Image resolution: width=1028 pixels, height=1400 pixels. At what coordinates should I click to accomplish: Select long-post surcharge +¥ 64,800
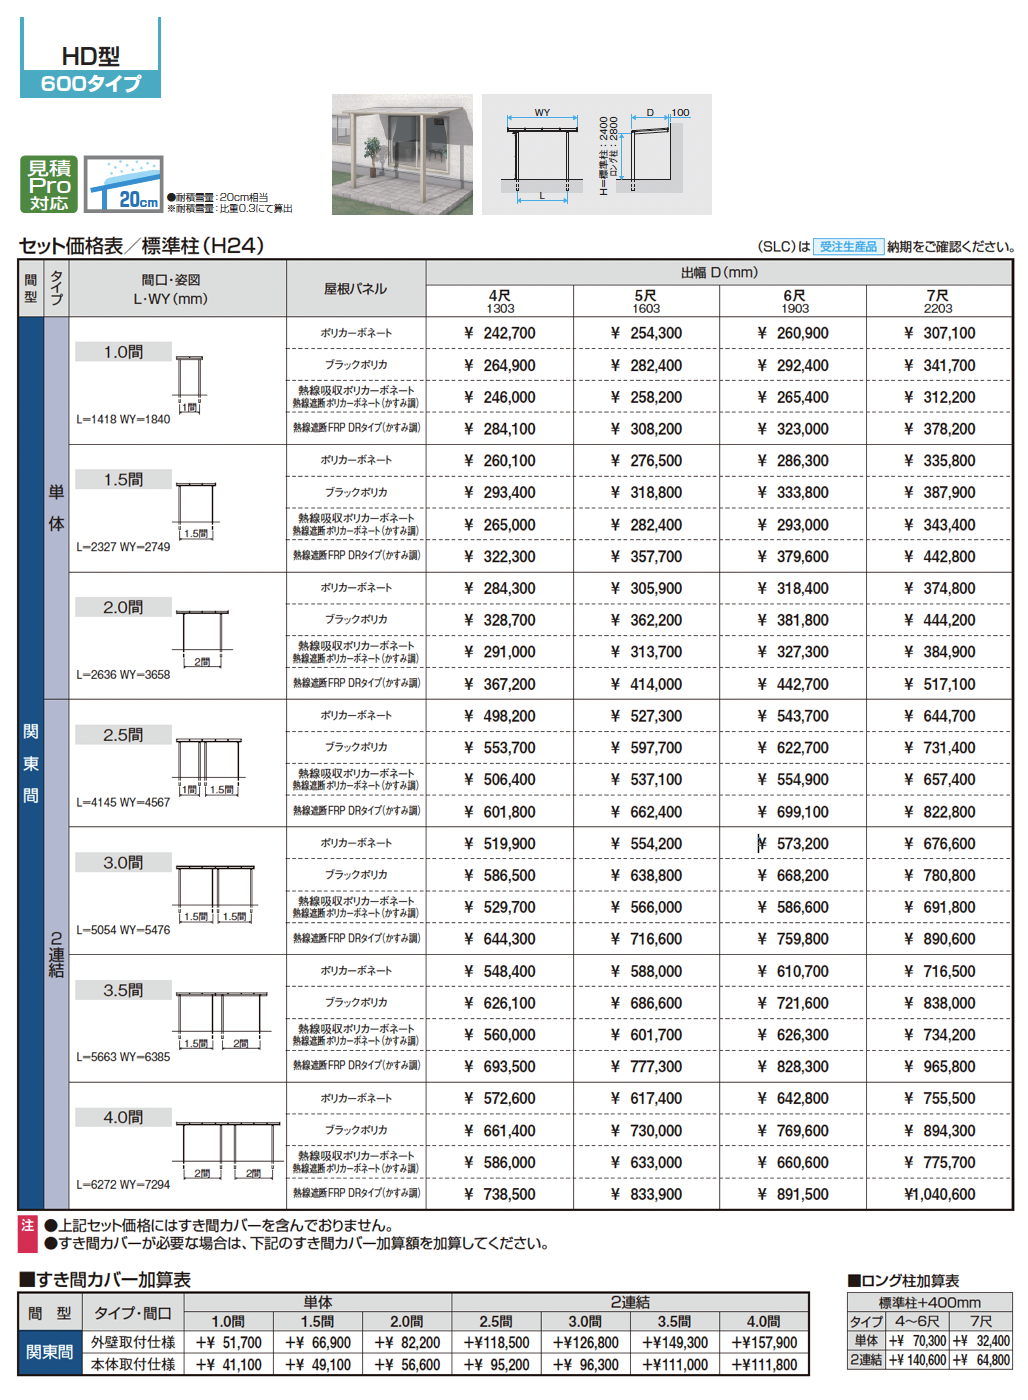[981, 1360]
